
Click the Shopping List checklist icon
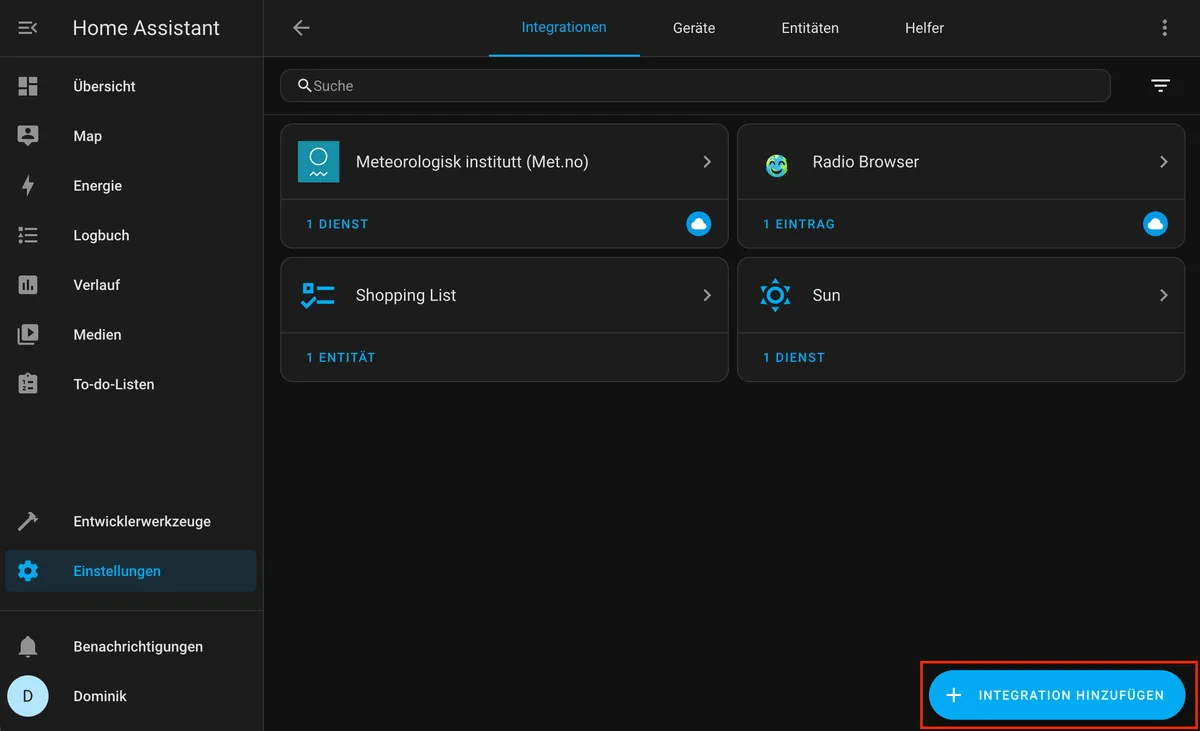(x=319, y=295)
